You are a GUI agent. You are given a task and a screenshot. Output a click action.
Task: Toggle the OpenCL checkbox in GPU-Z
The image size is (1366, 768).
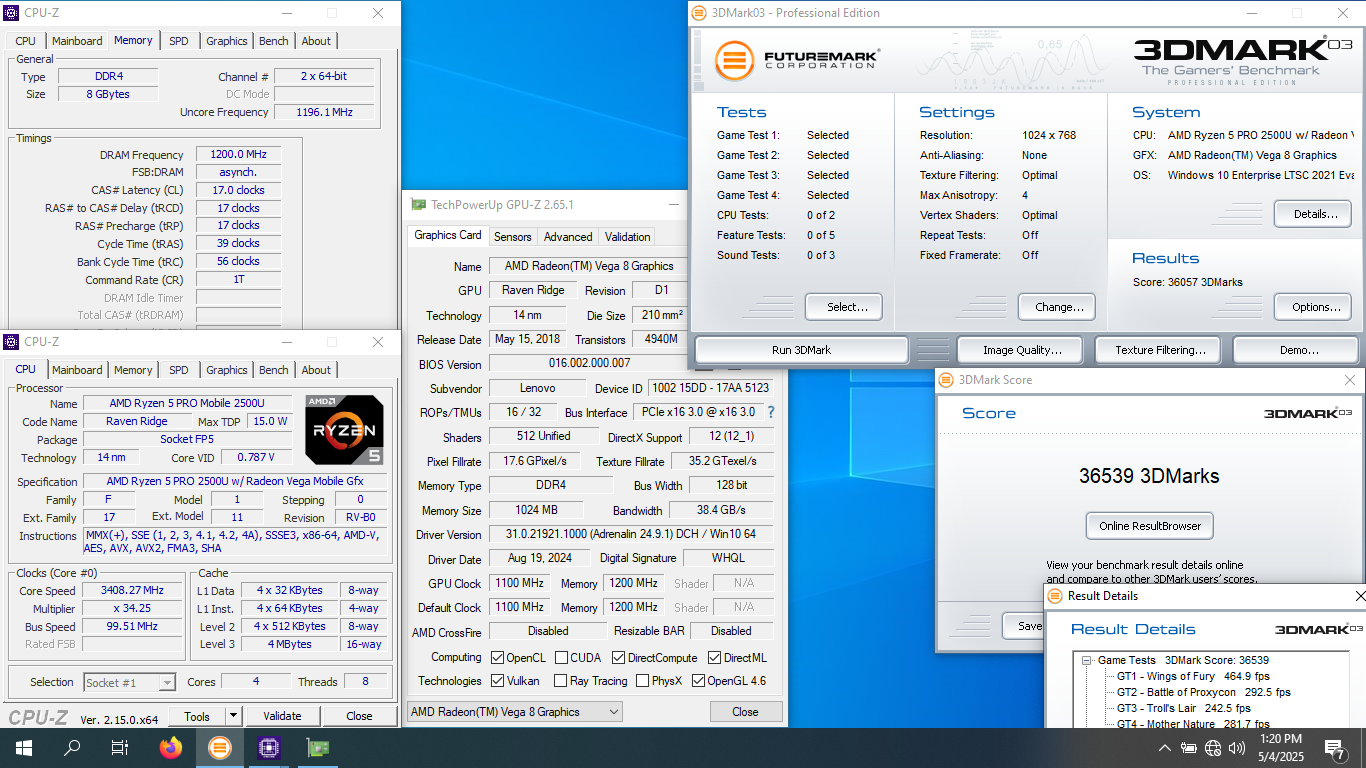(x=498, y=658)
